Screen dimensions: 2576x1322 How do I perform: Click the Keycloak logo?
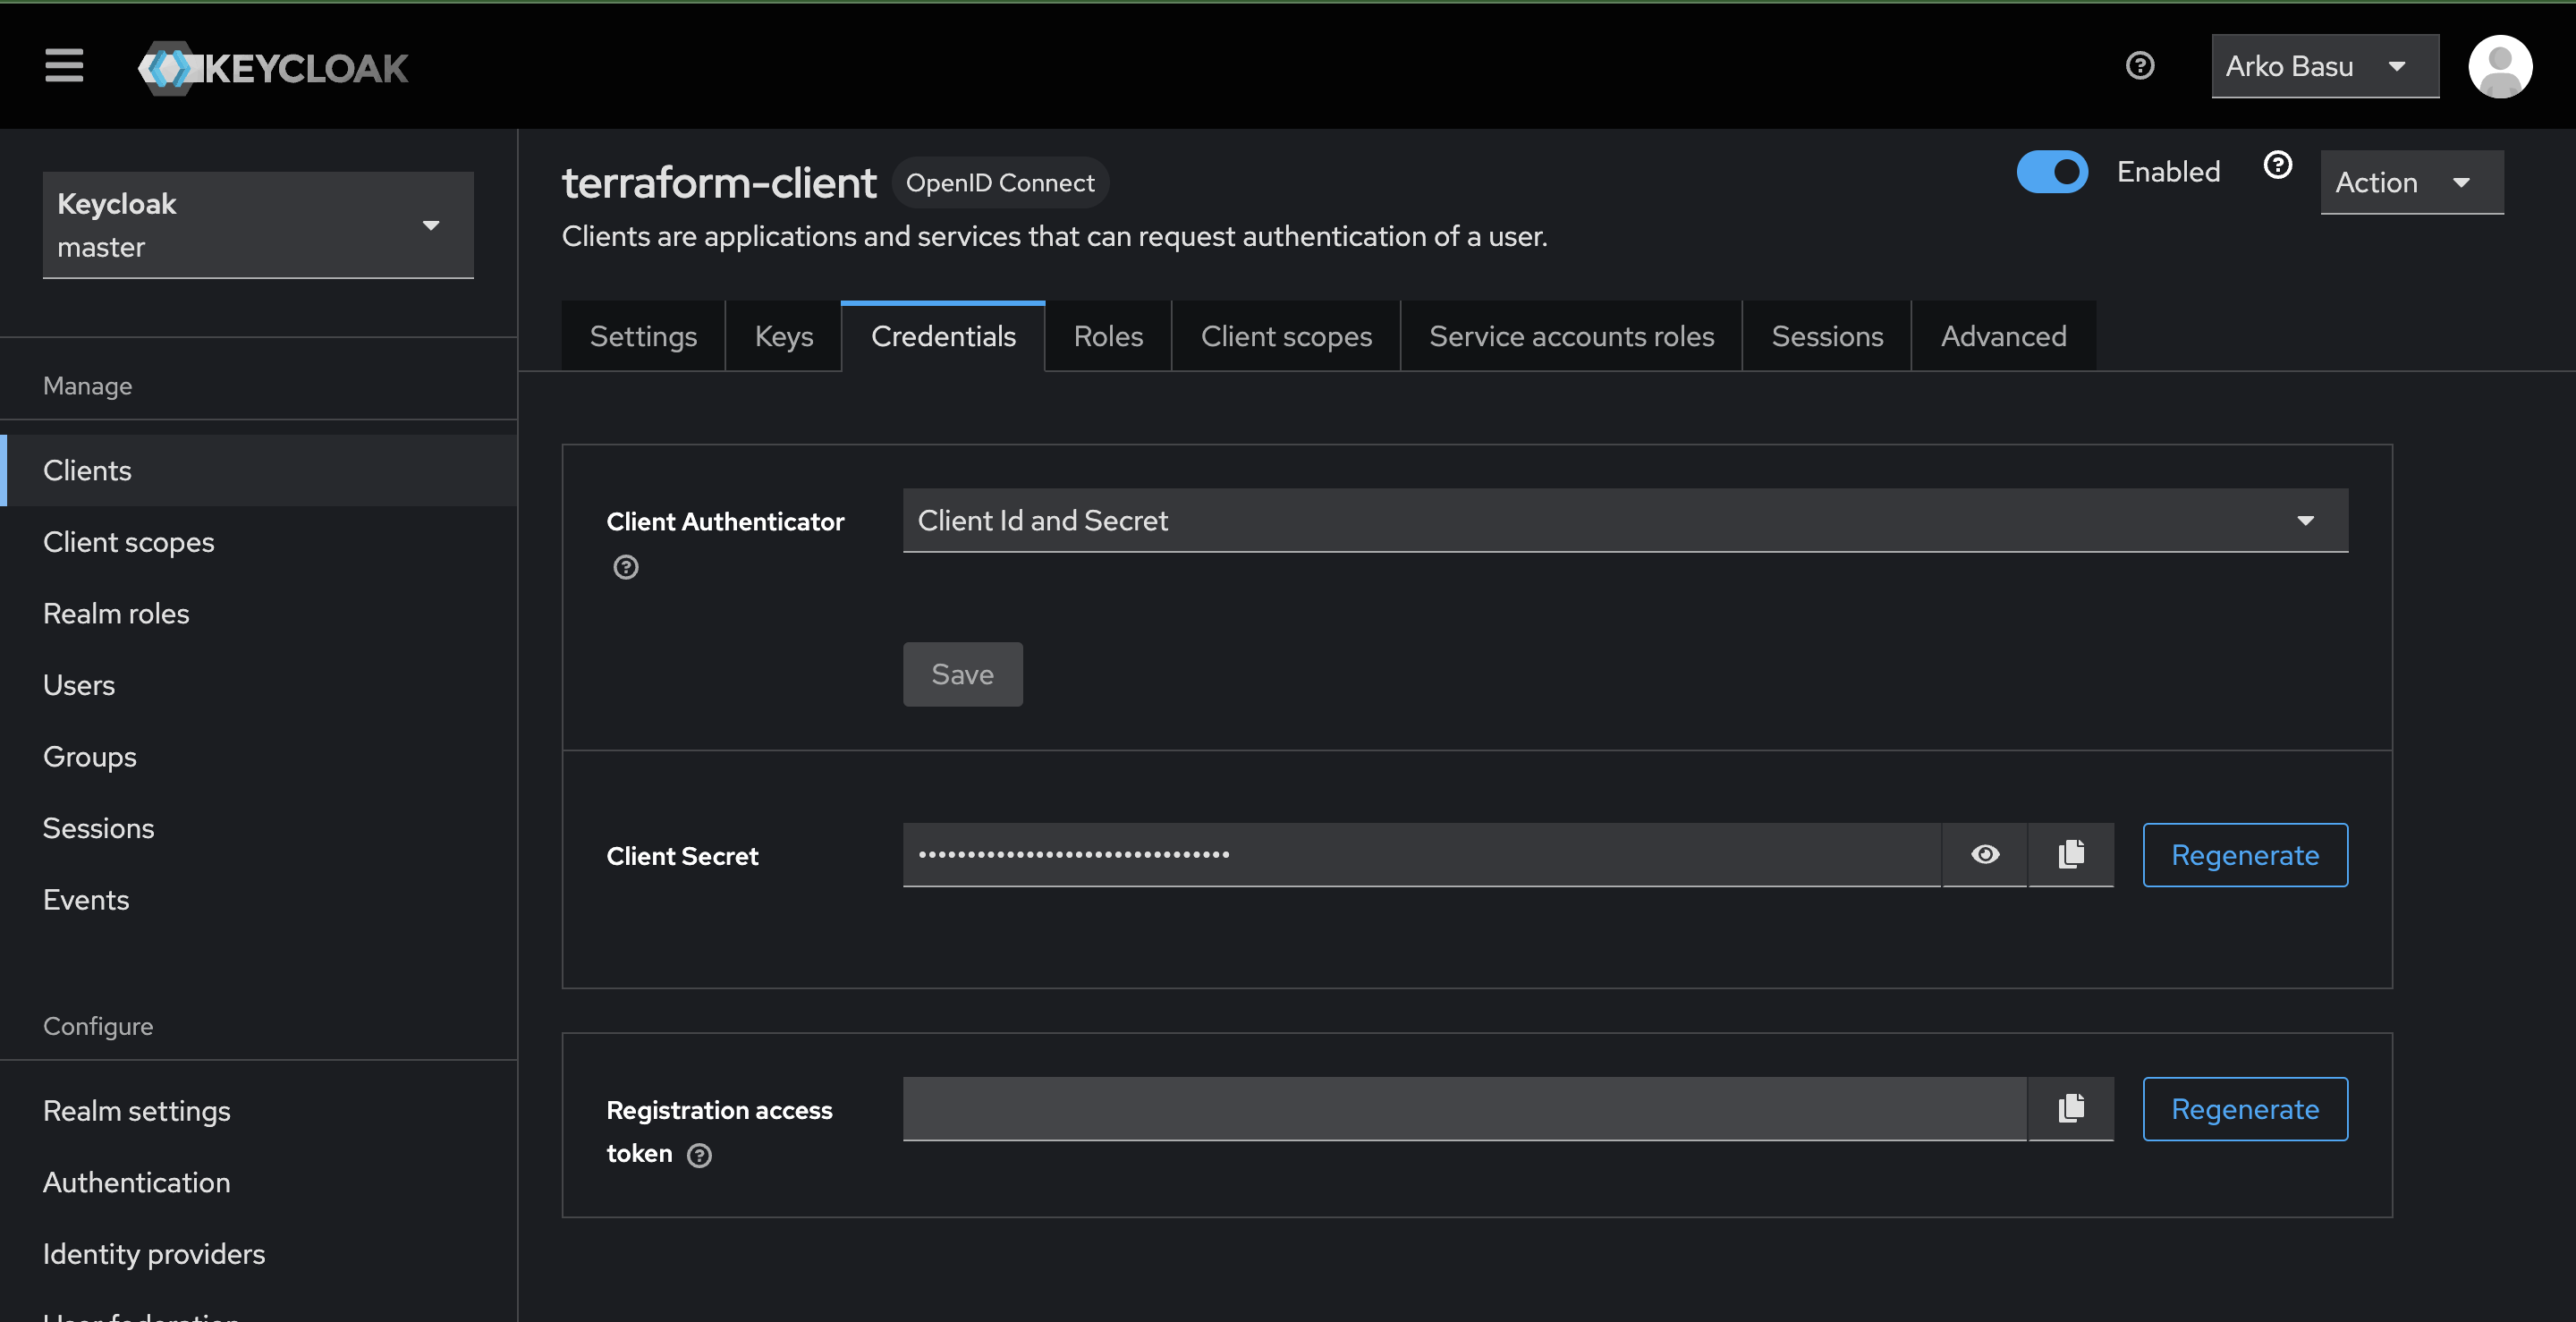272,67
